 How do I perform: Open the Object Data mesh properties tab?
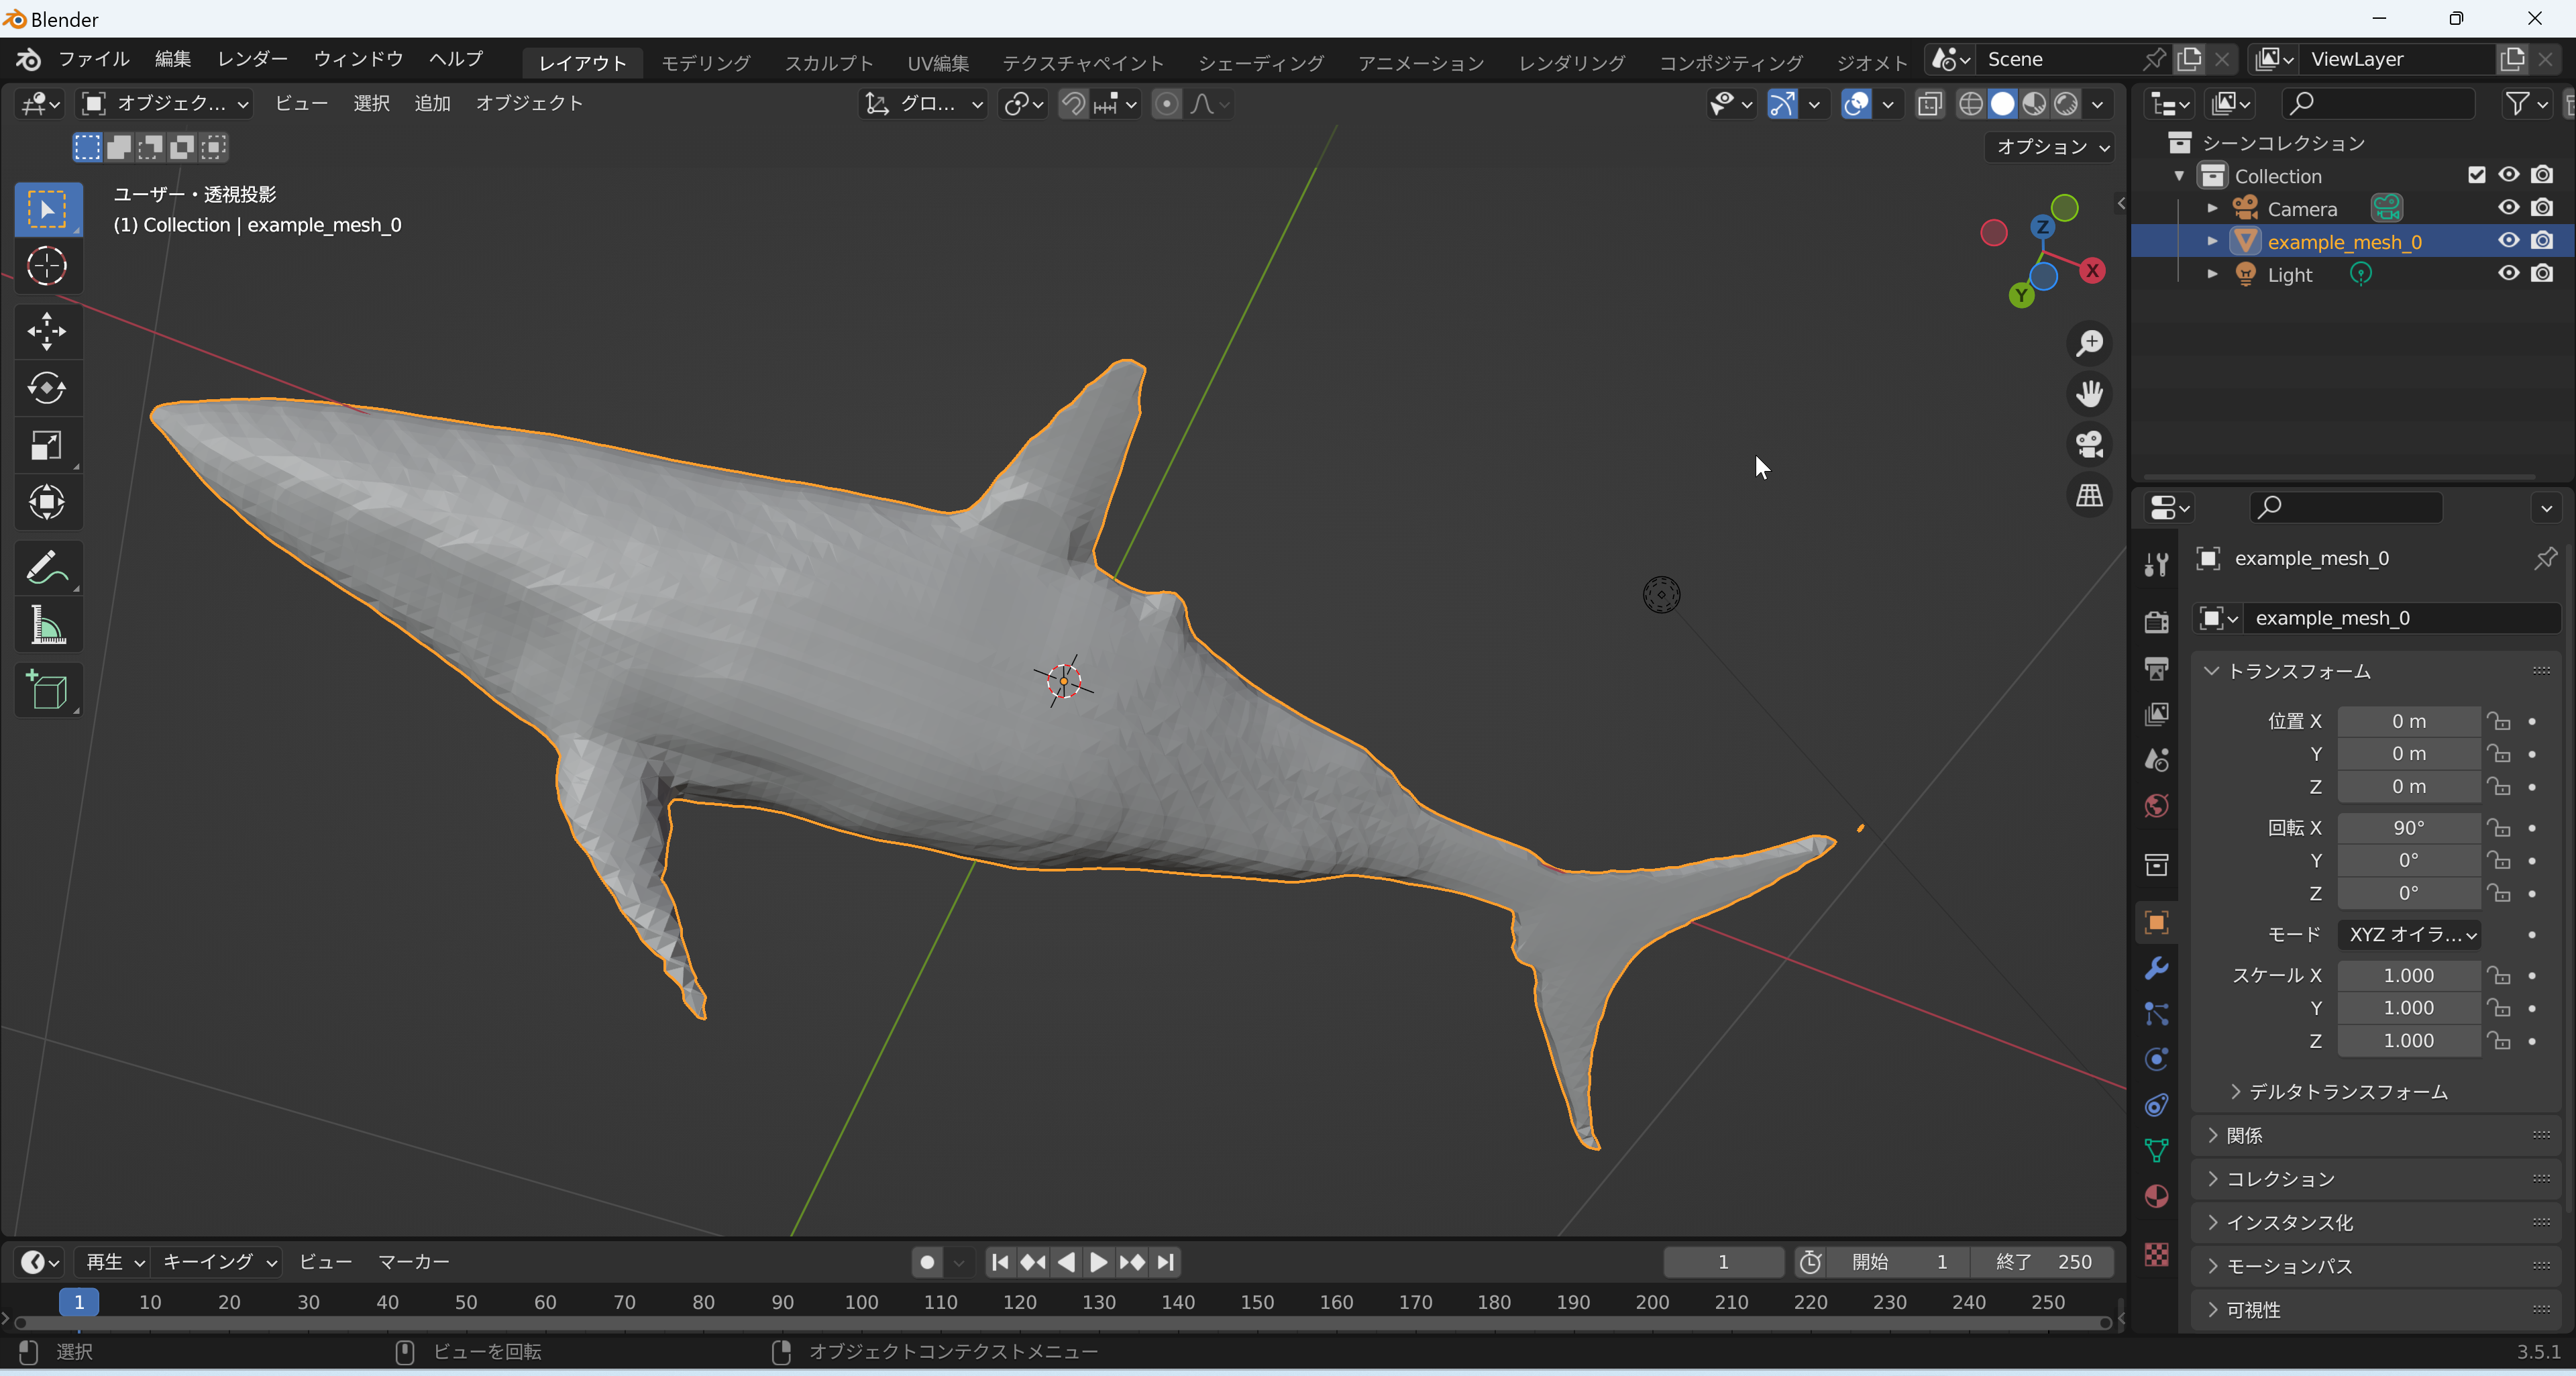[x=2157, y=1151]
